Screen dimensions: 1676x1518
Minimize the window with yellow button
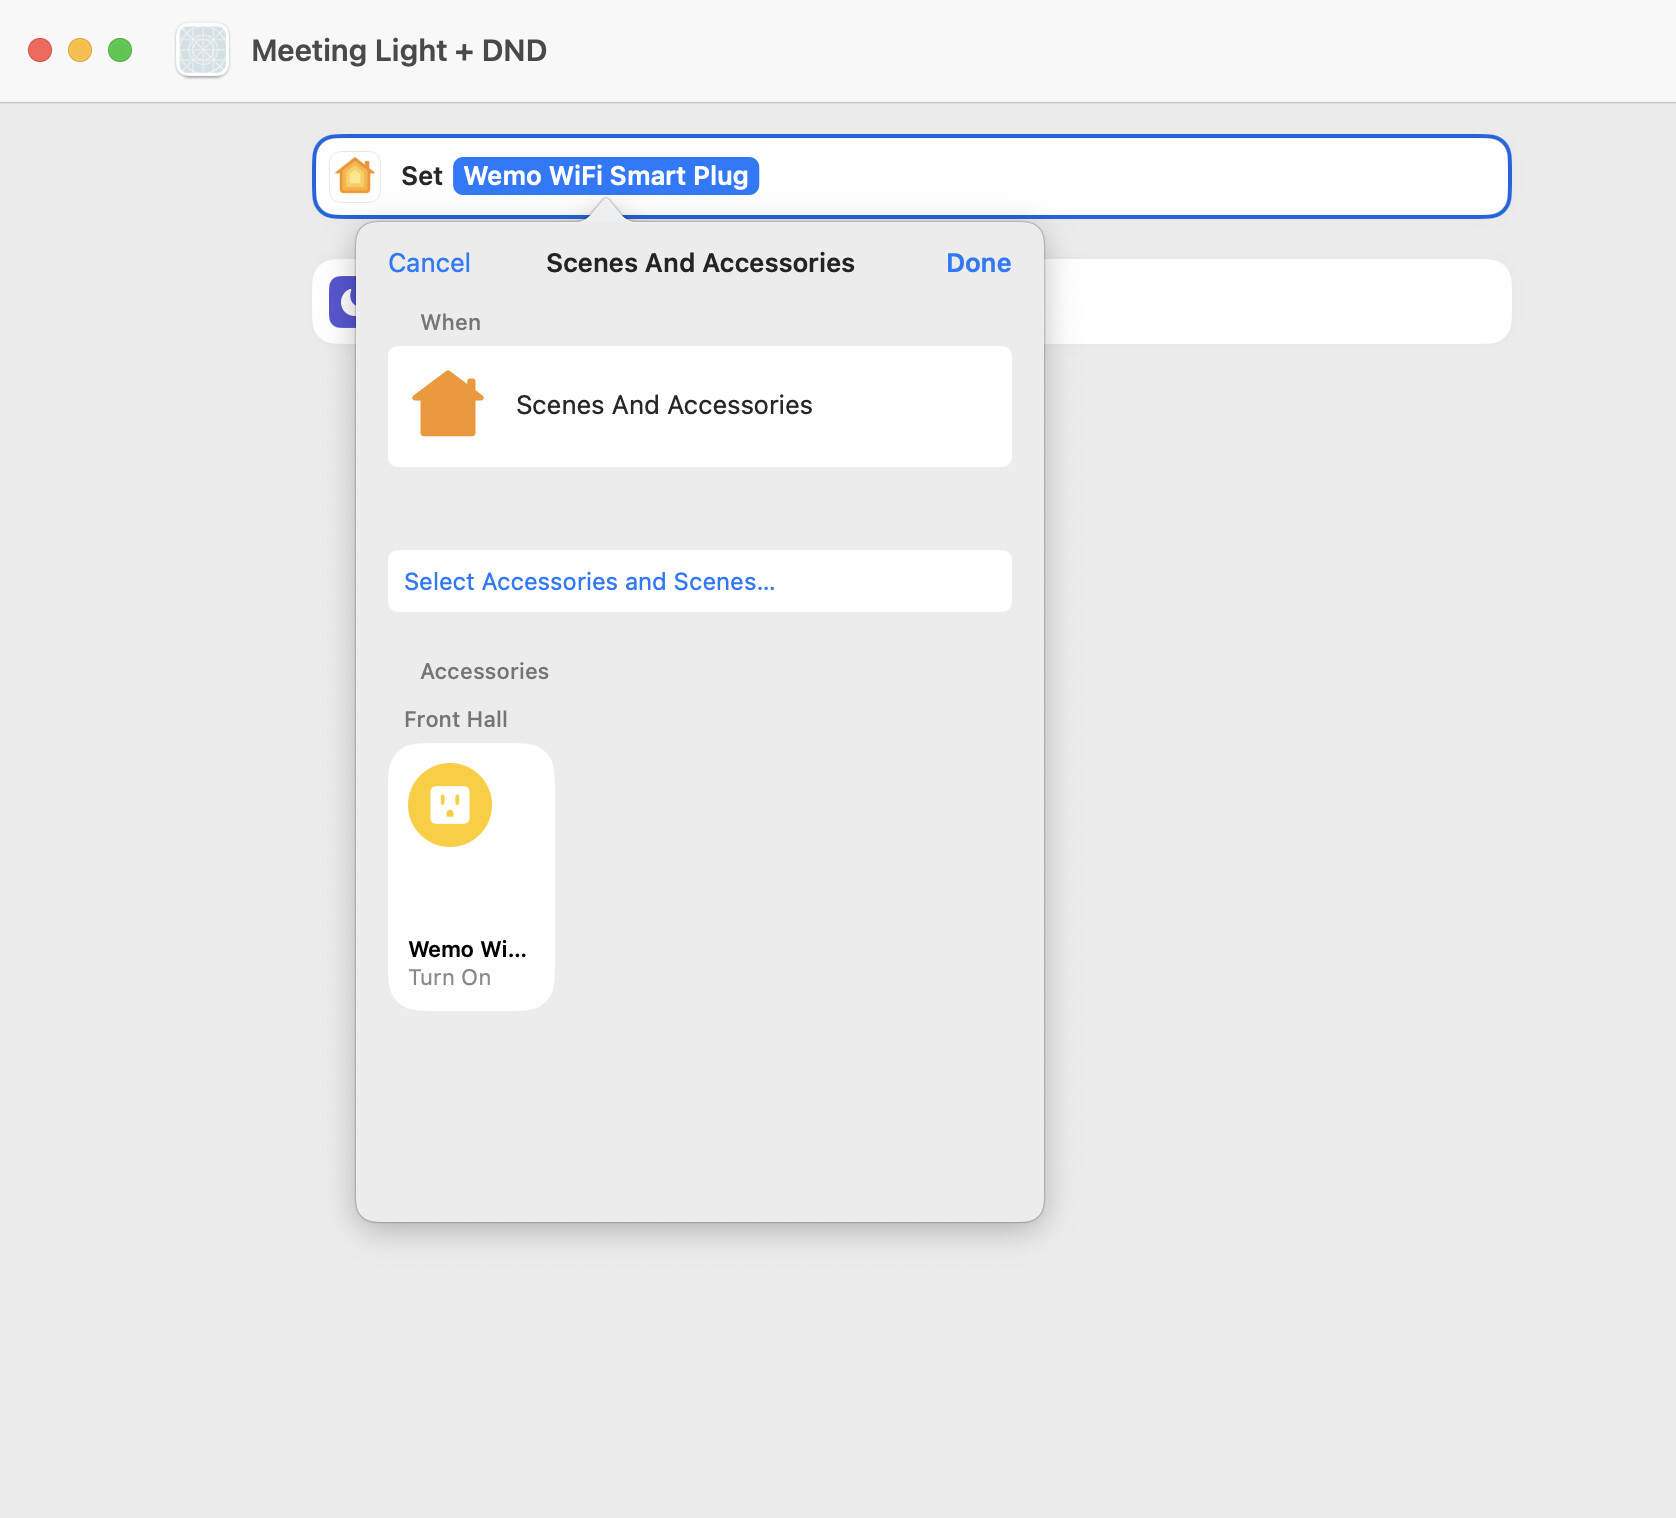(80, 50)
